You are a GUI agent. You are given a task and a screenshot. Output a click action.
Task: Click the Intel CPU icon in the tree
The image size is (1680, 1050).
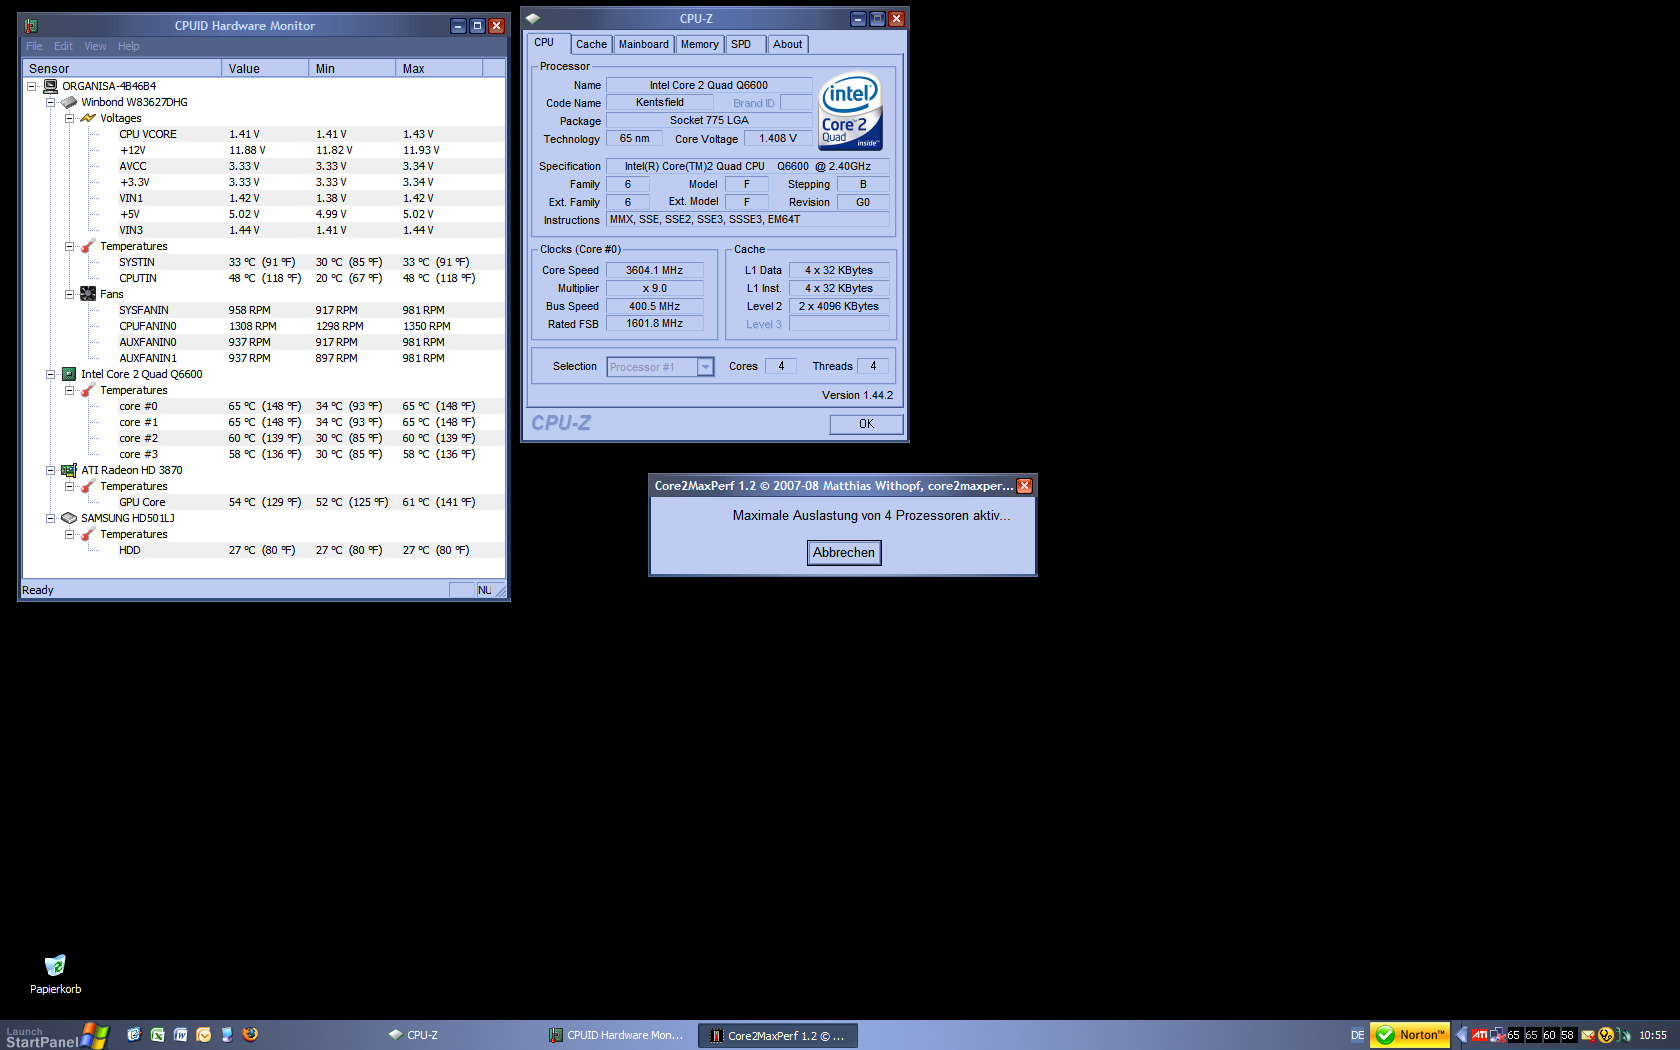pos(69,374)
